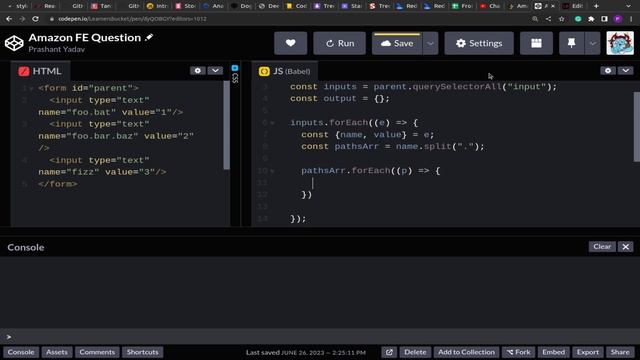
Task: Love this pen with heart button
Action: (291, 43)
